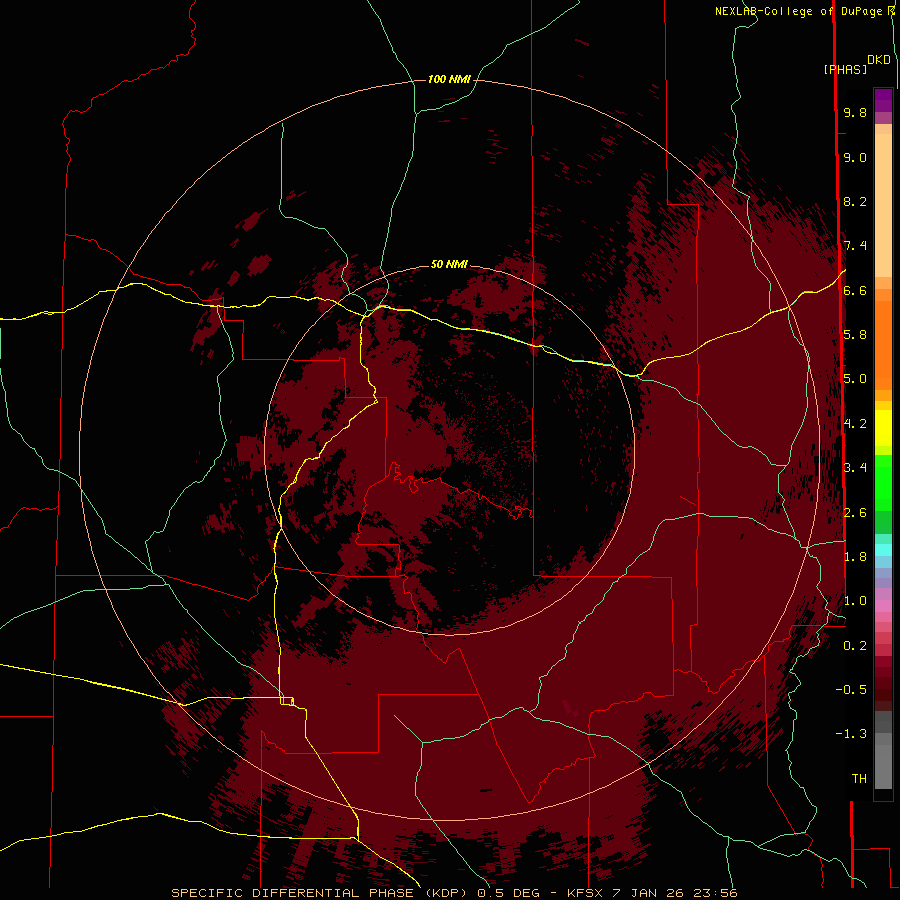
Task: Click the KFSX 7 JAN 26 23:56 timestamp
Action: (652, 893)
